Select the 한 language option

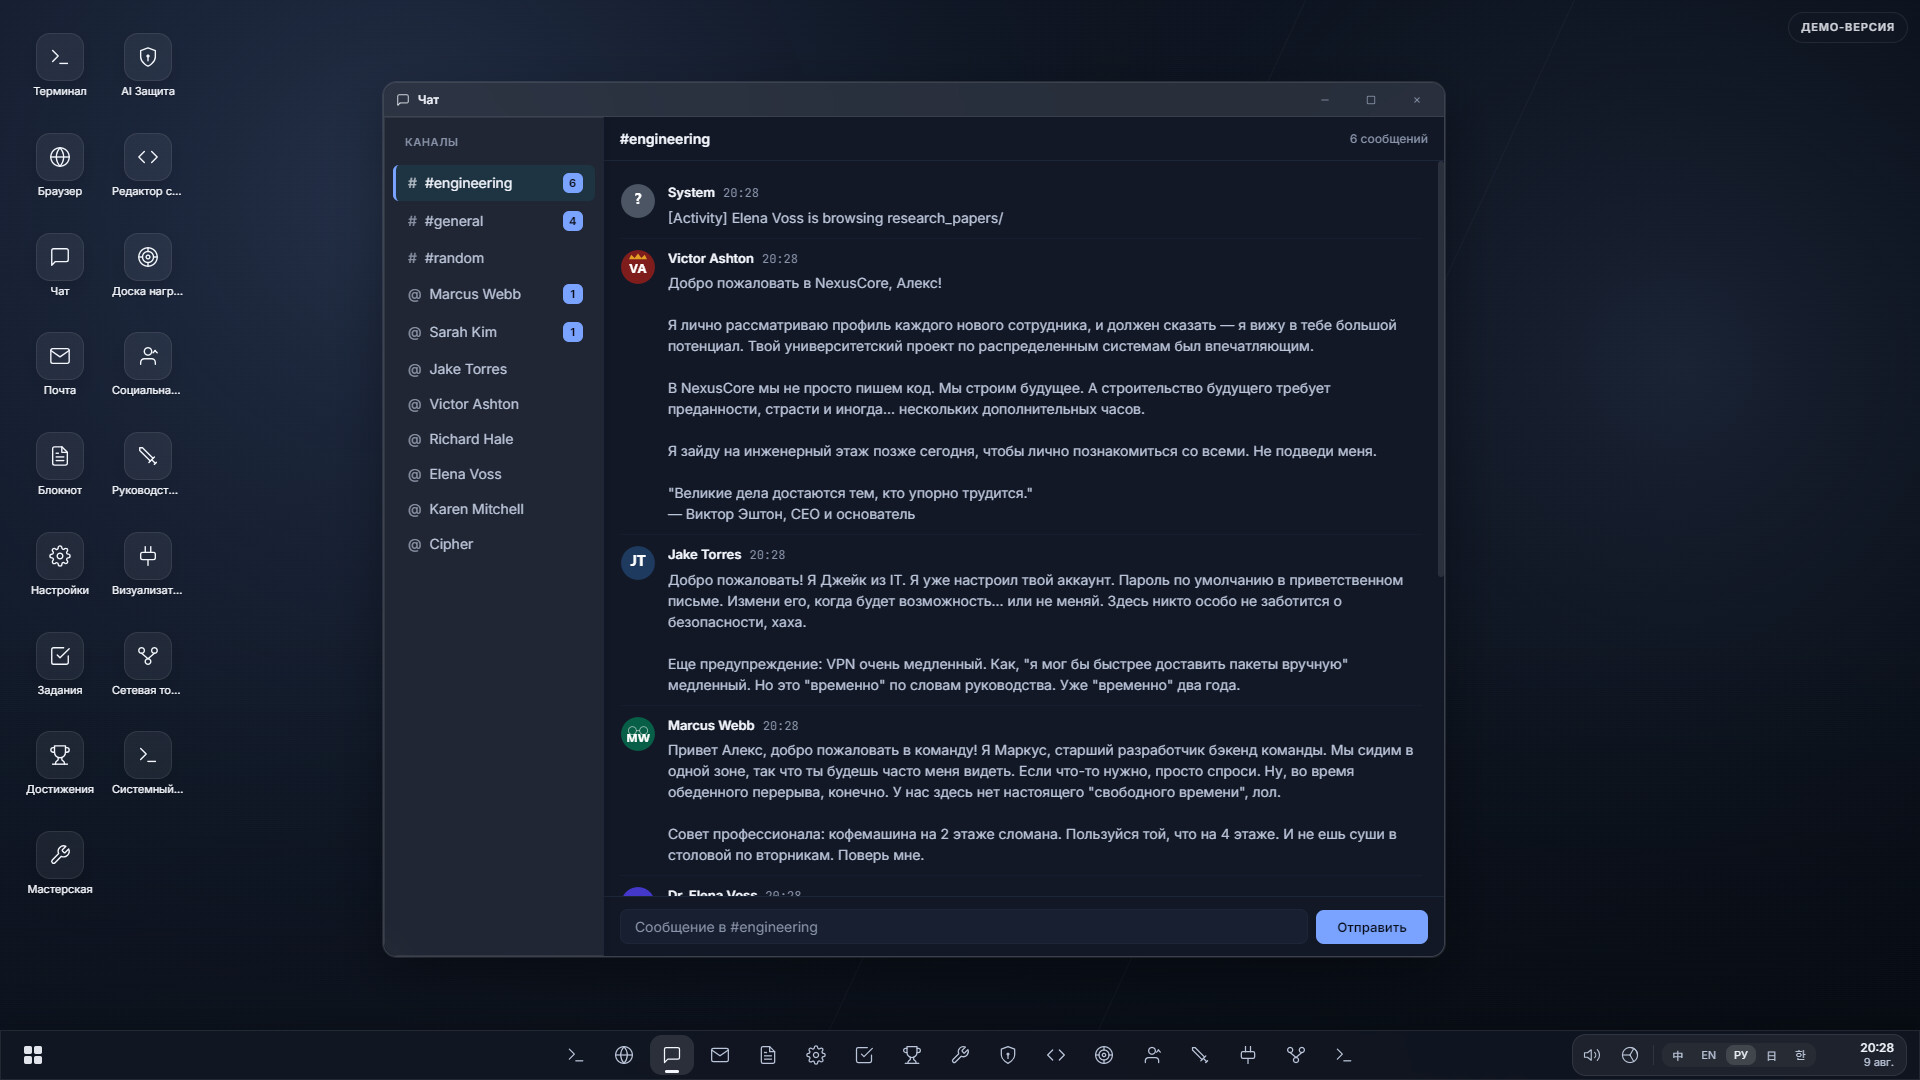click(1800, 1055)
